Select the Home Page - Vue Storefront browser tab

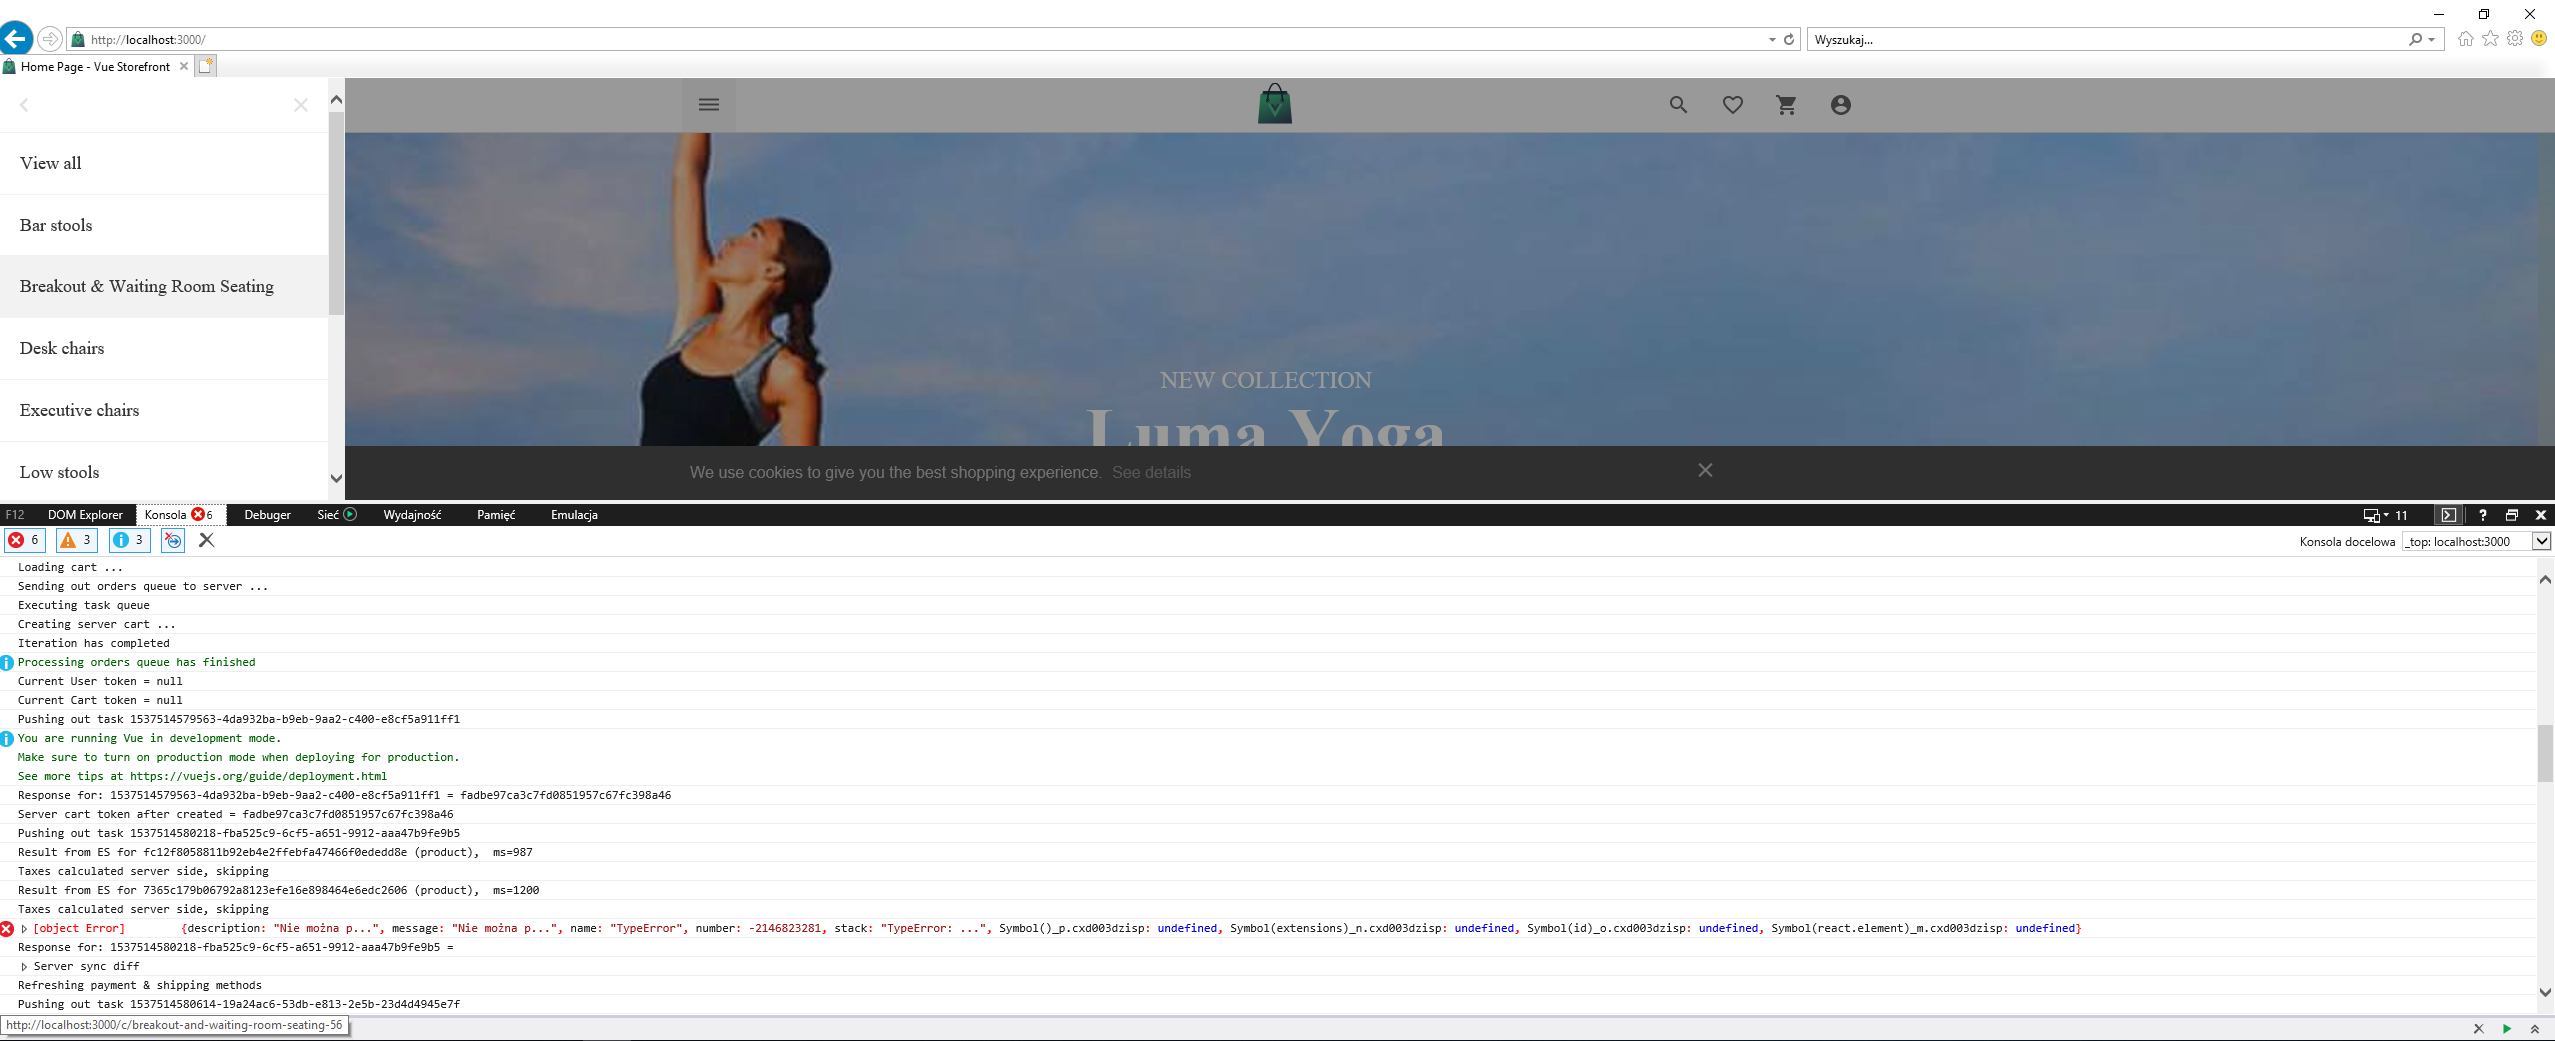pyautogui.click(x=95, y=67)
